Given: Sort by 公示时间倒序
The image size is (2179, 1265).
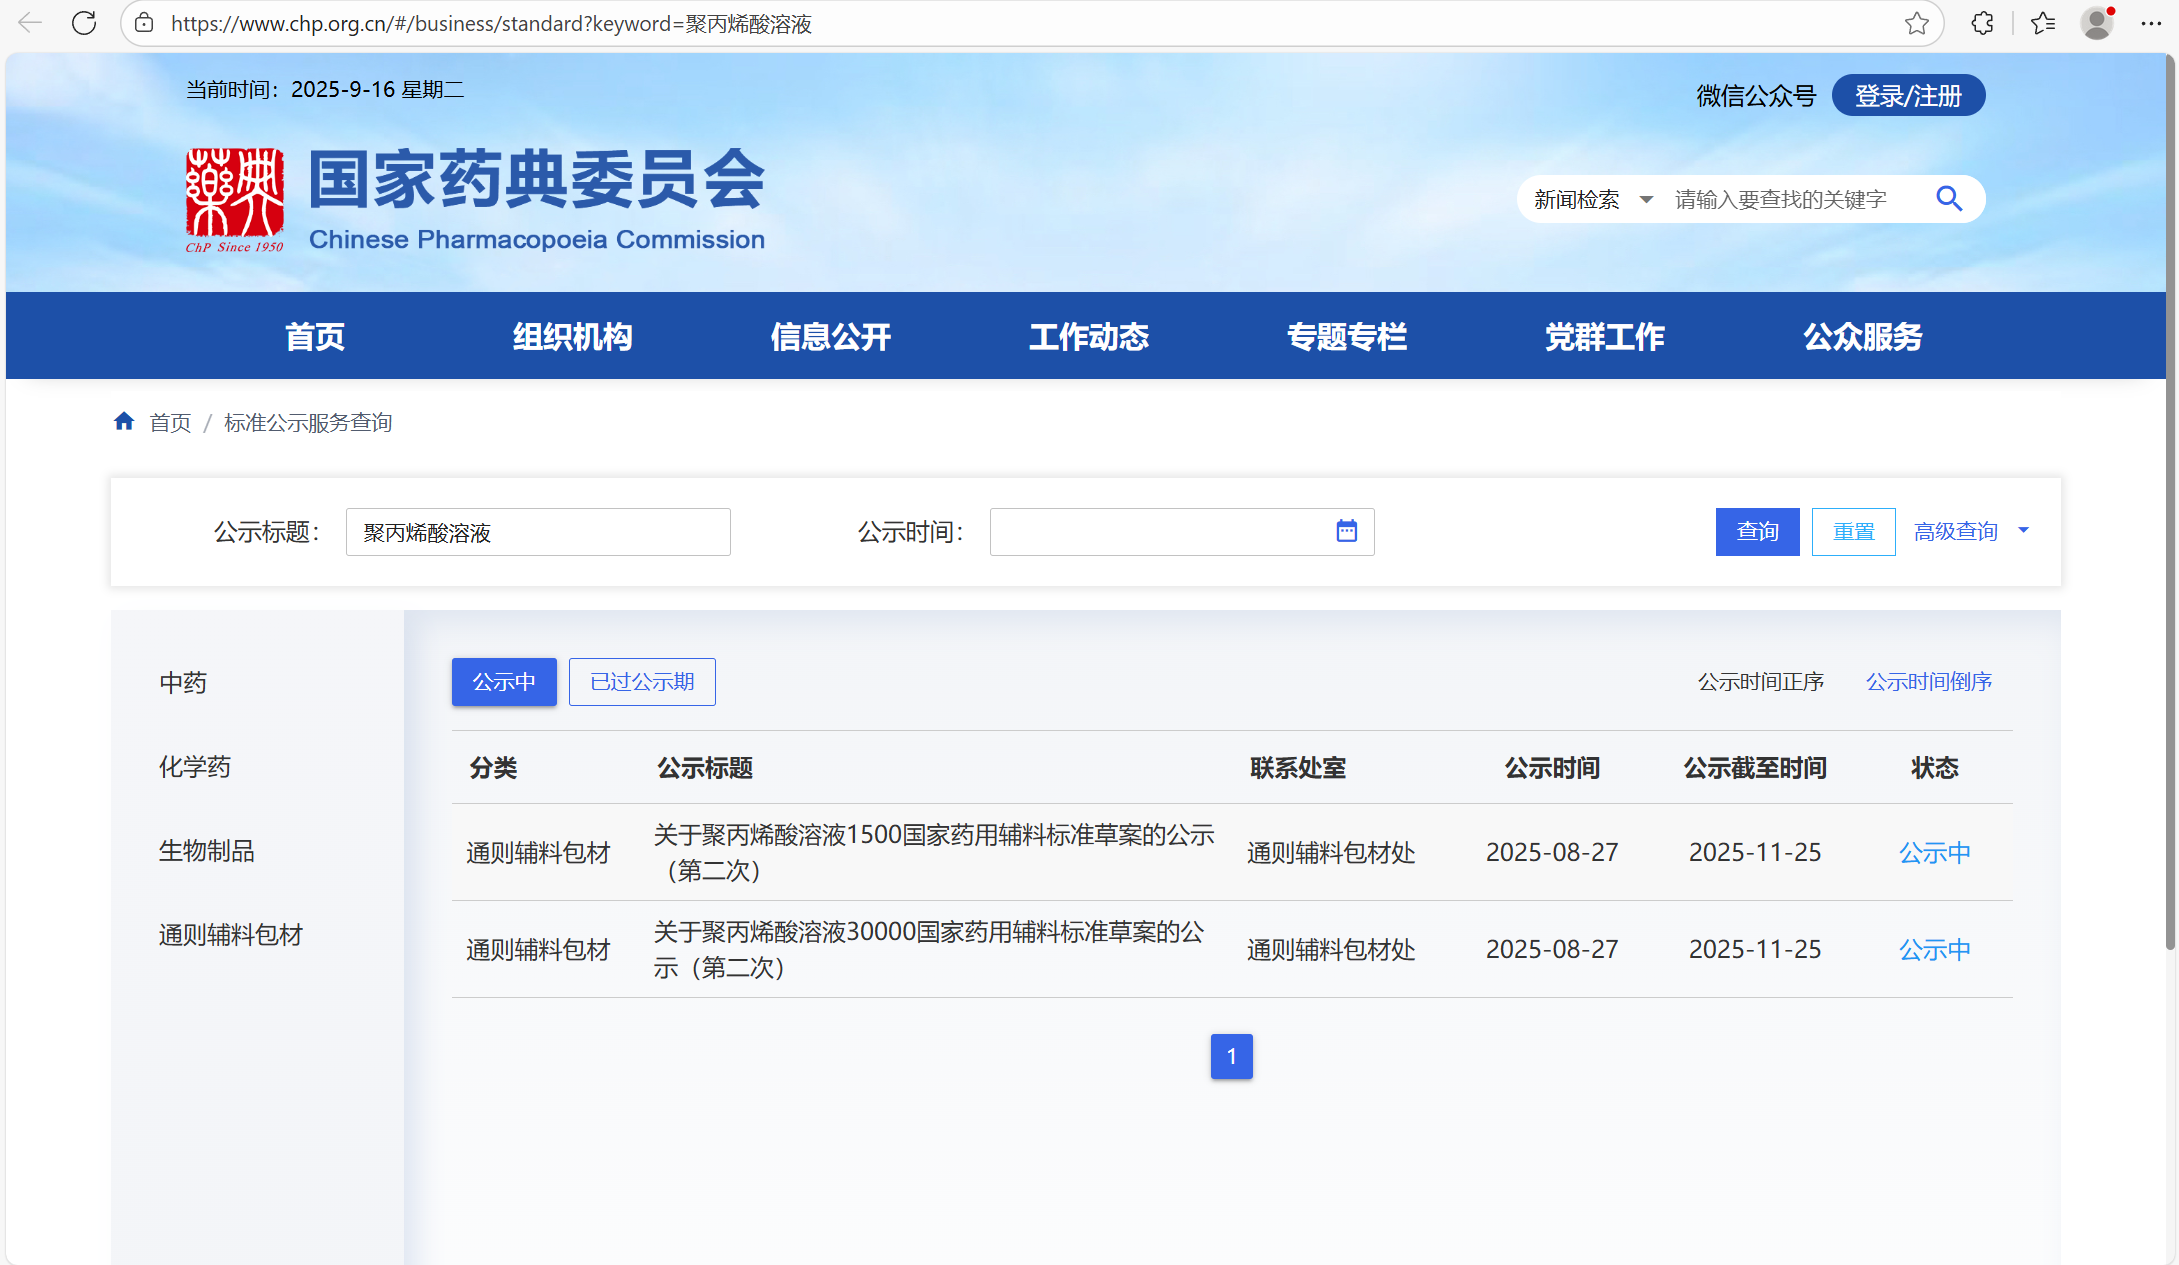Looking at the screenshot, I should [1928, 682].
